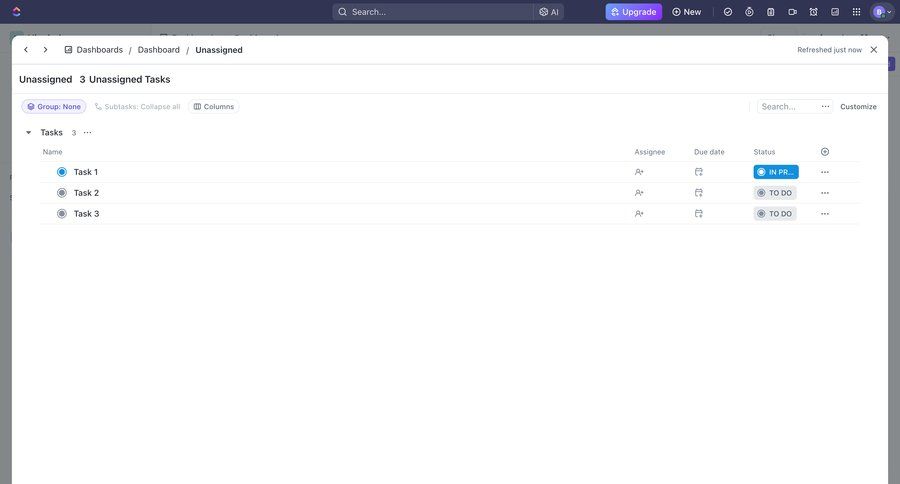The height and width of the screenshot is (484, 900).
Task: Open Task 1 by its name
Action: (x=86, y=172)
